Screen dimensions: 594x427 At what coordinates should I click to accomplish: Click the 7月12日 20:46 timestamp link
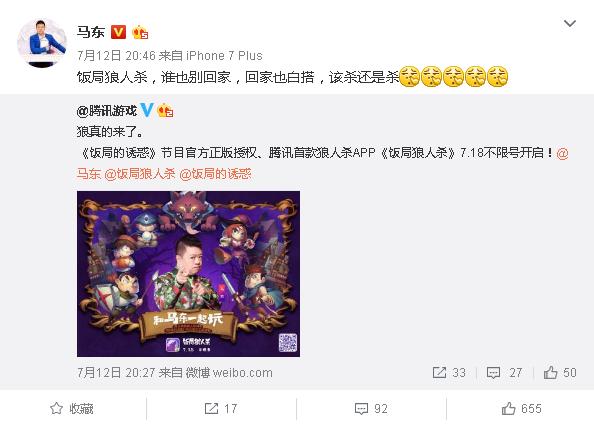click(x=116, y=56)
